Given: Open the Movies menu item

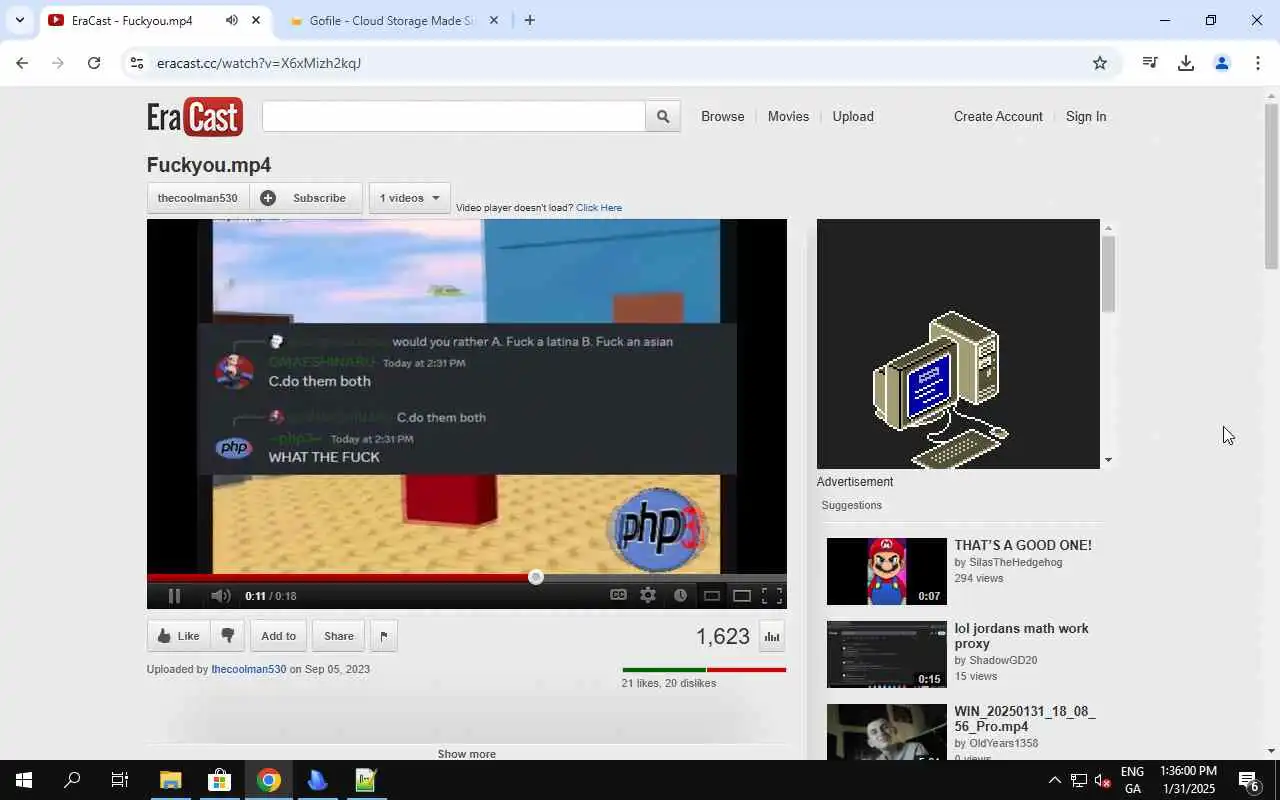Looking at the screenshot, I should (x=788, y=117).
